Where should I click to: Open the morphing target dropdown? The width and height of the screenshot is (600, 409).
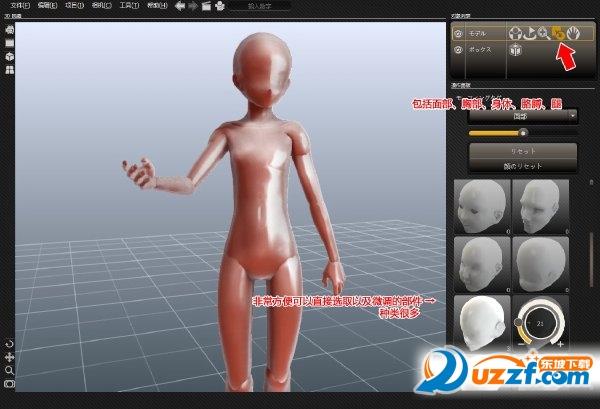click(x=522, y=116)
